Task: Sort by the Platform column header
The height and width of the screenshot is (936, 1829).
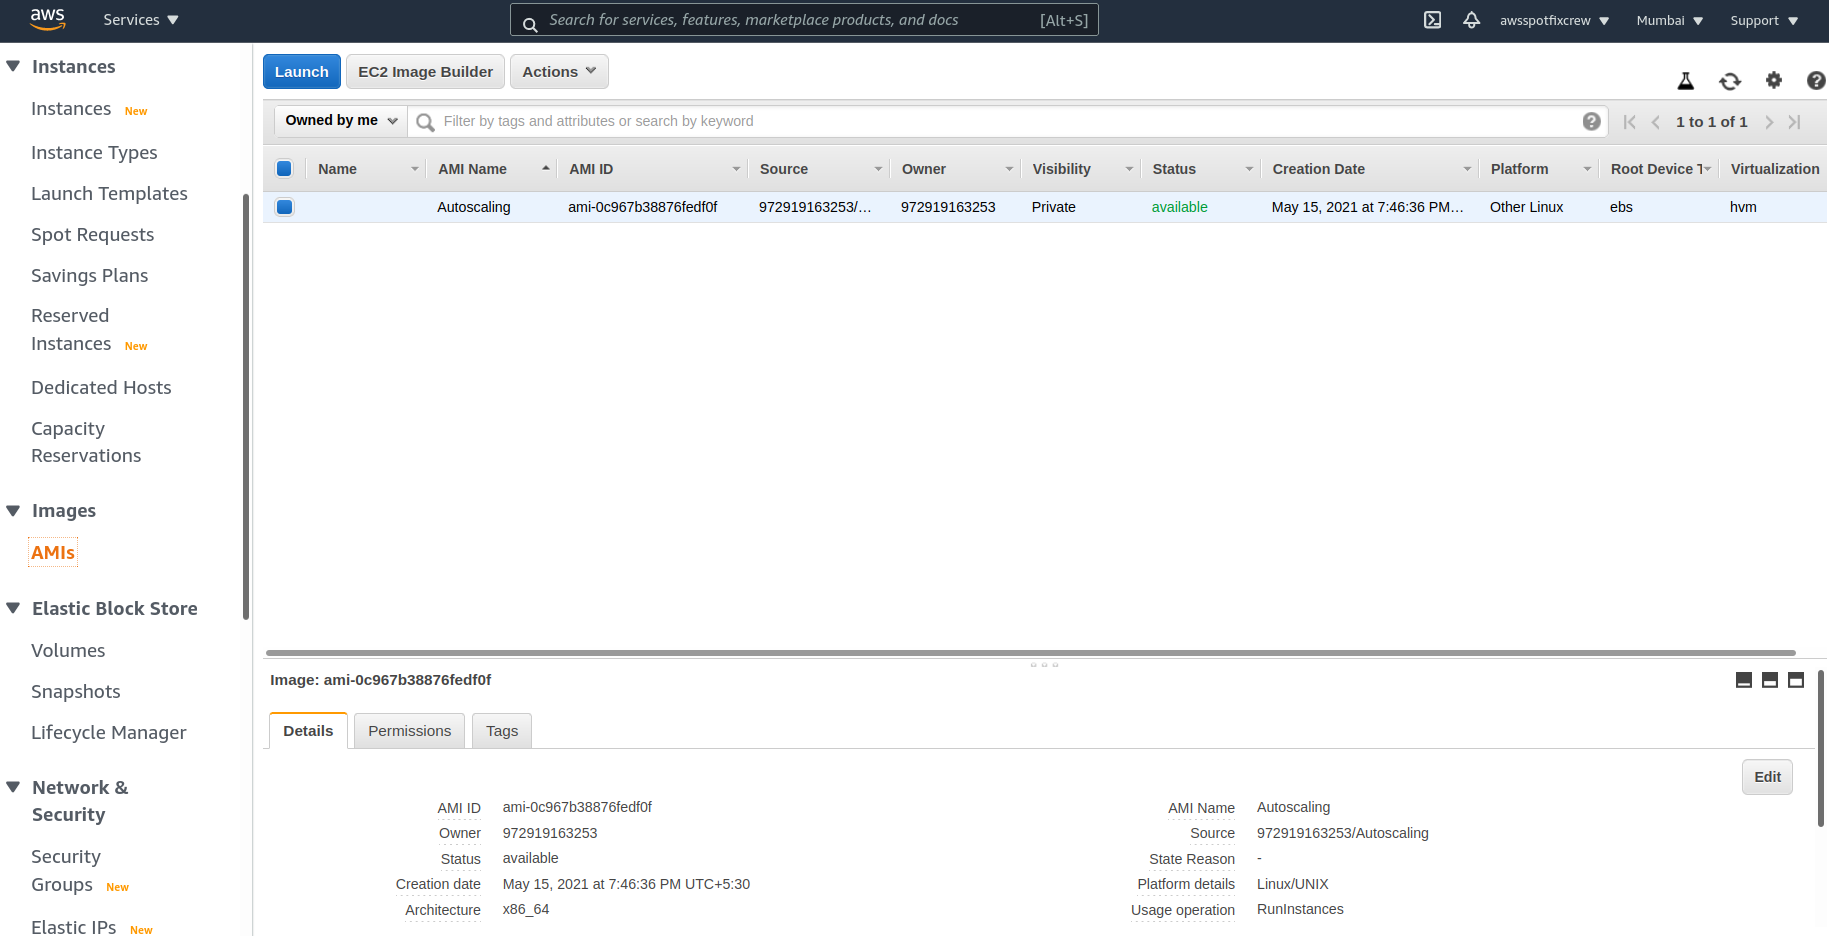Action: click(1539, 169)
